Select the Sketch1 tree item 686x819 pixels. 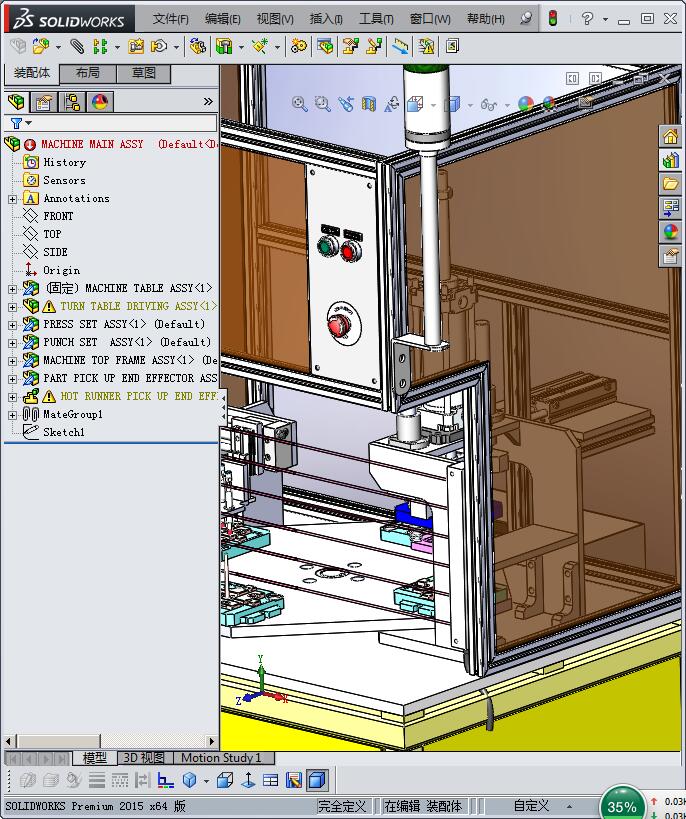click(x=64, y=432)
